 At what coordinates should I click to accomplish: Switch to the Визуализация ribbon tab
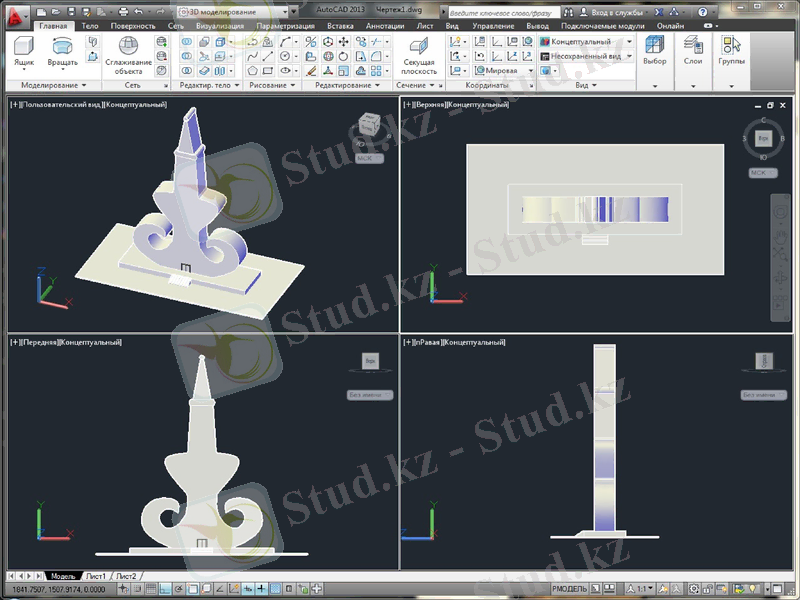coord(219,25)
